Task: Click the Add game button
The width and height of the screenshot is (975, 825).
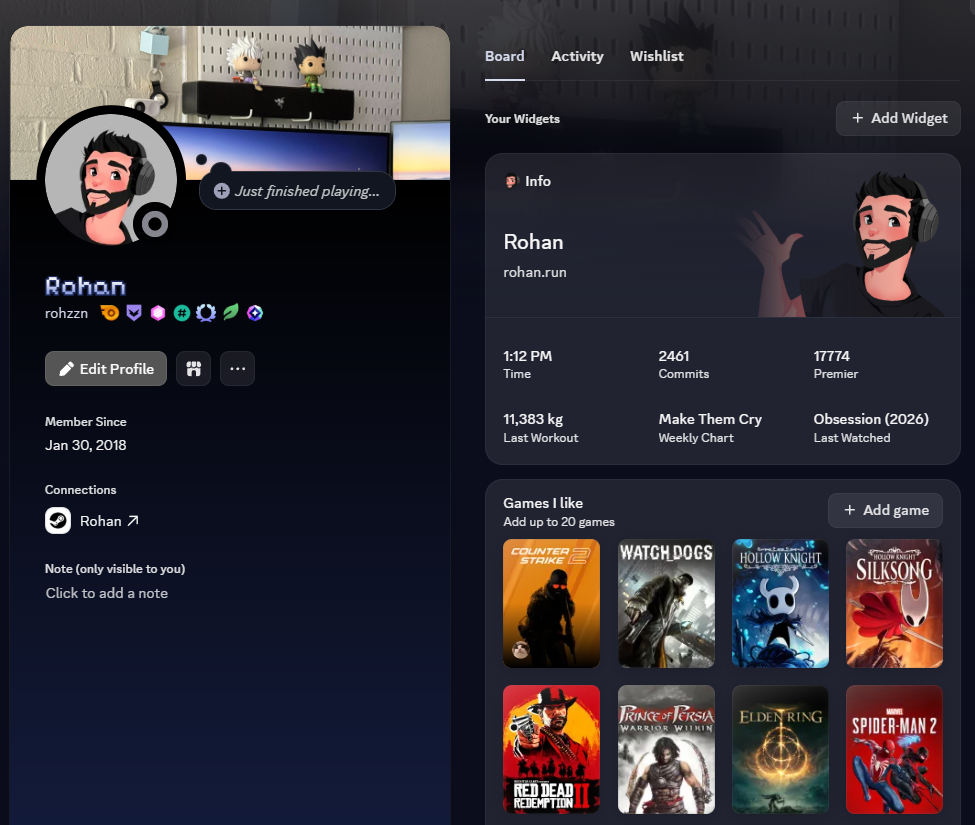Action: [885, 510]
